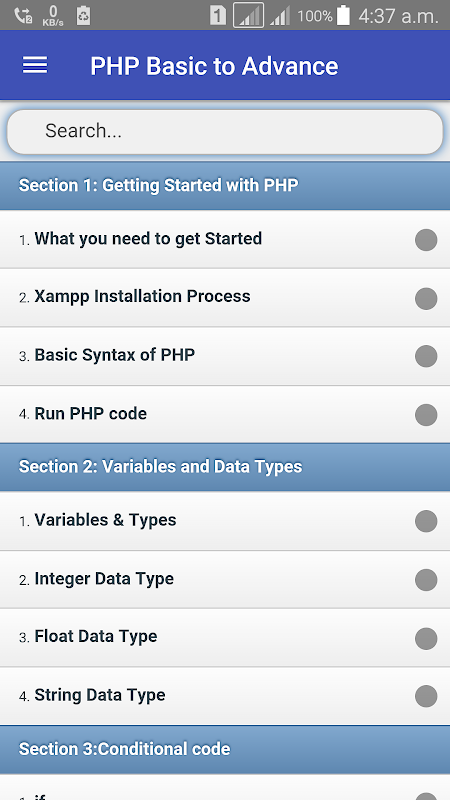Focus the Search input field
The width and height of the screenshot is (450, 800).
coord(225,132)
